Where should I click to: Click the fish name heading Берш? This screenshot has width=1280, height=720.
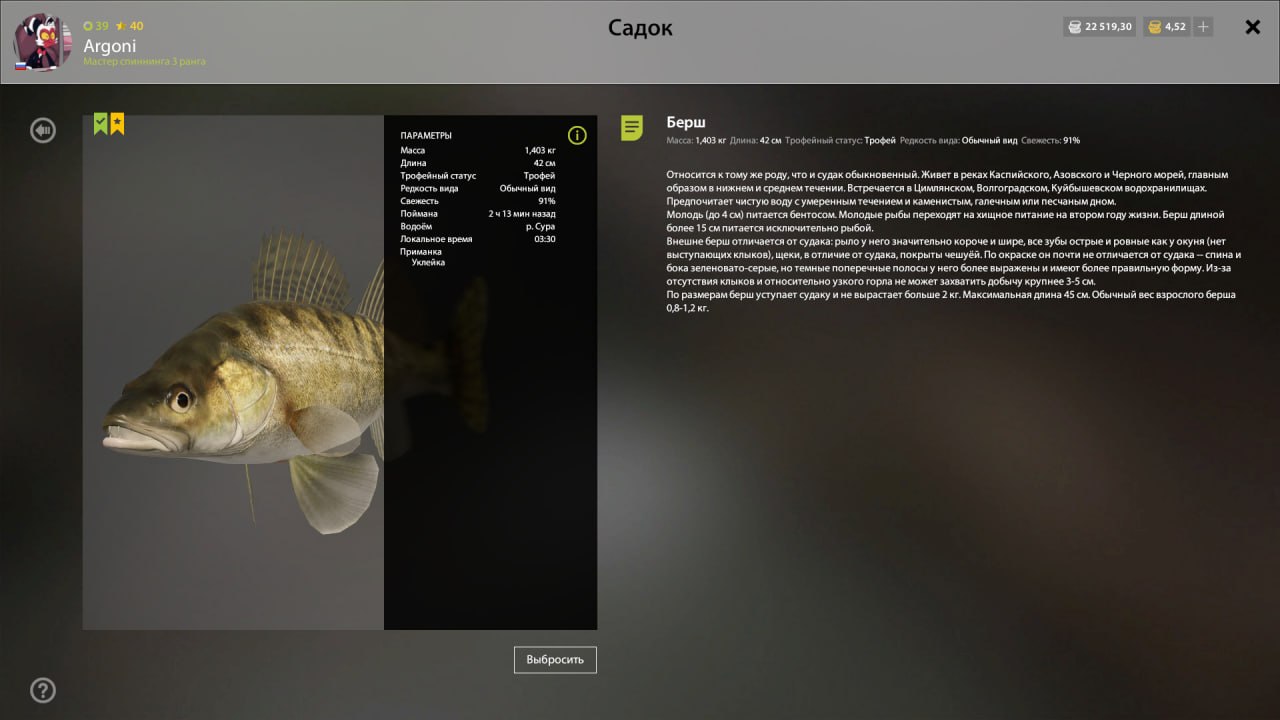(686, 122)
